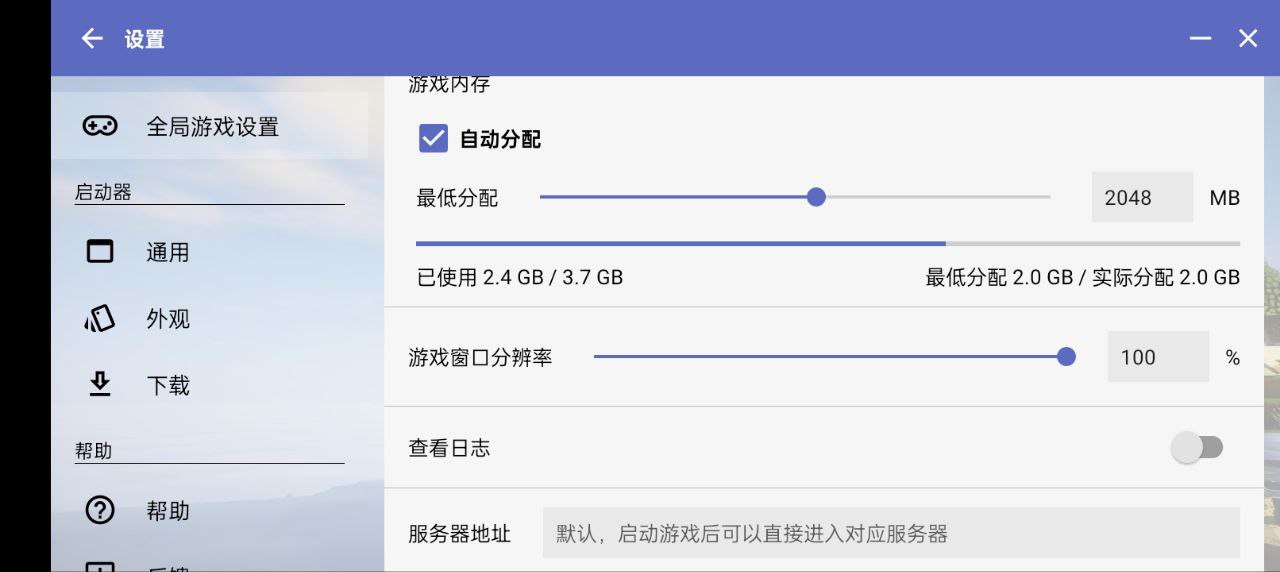Click the 服务器地址 text input field
Viewport: 1280px width, 572px height.
click(891, 533)
